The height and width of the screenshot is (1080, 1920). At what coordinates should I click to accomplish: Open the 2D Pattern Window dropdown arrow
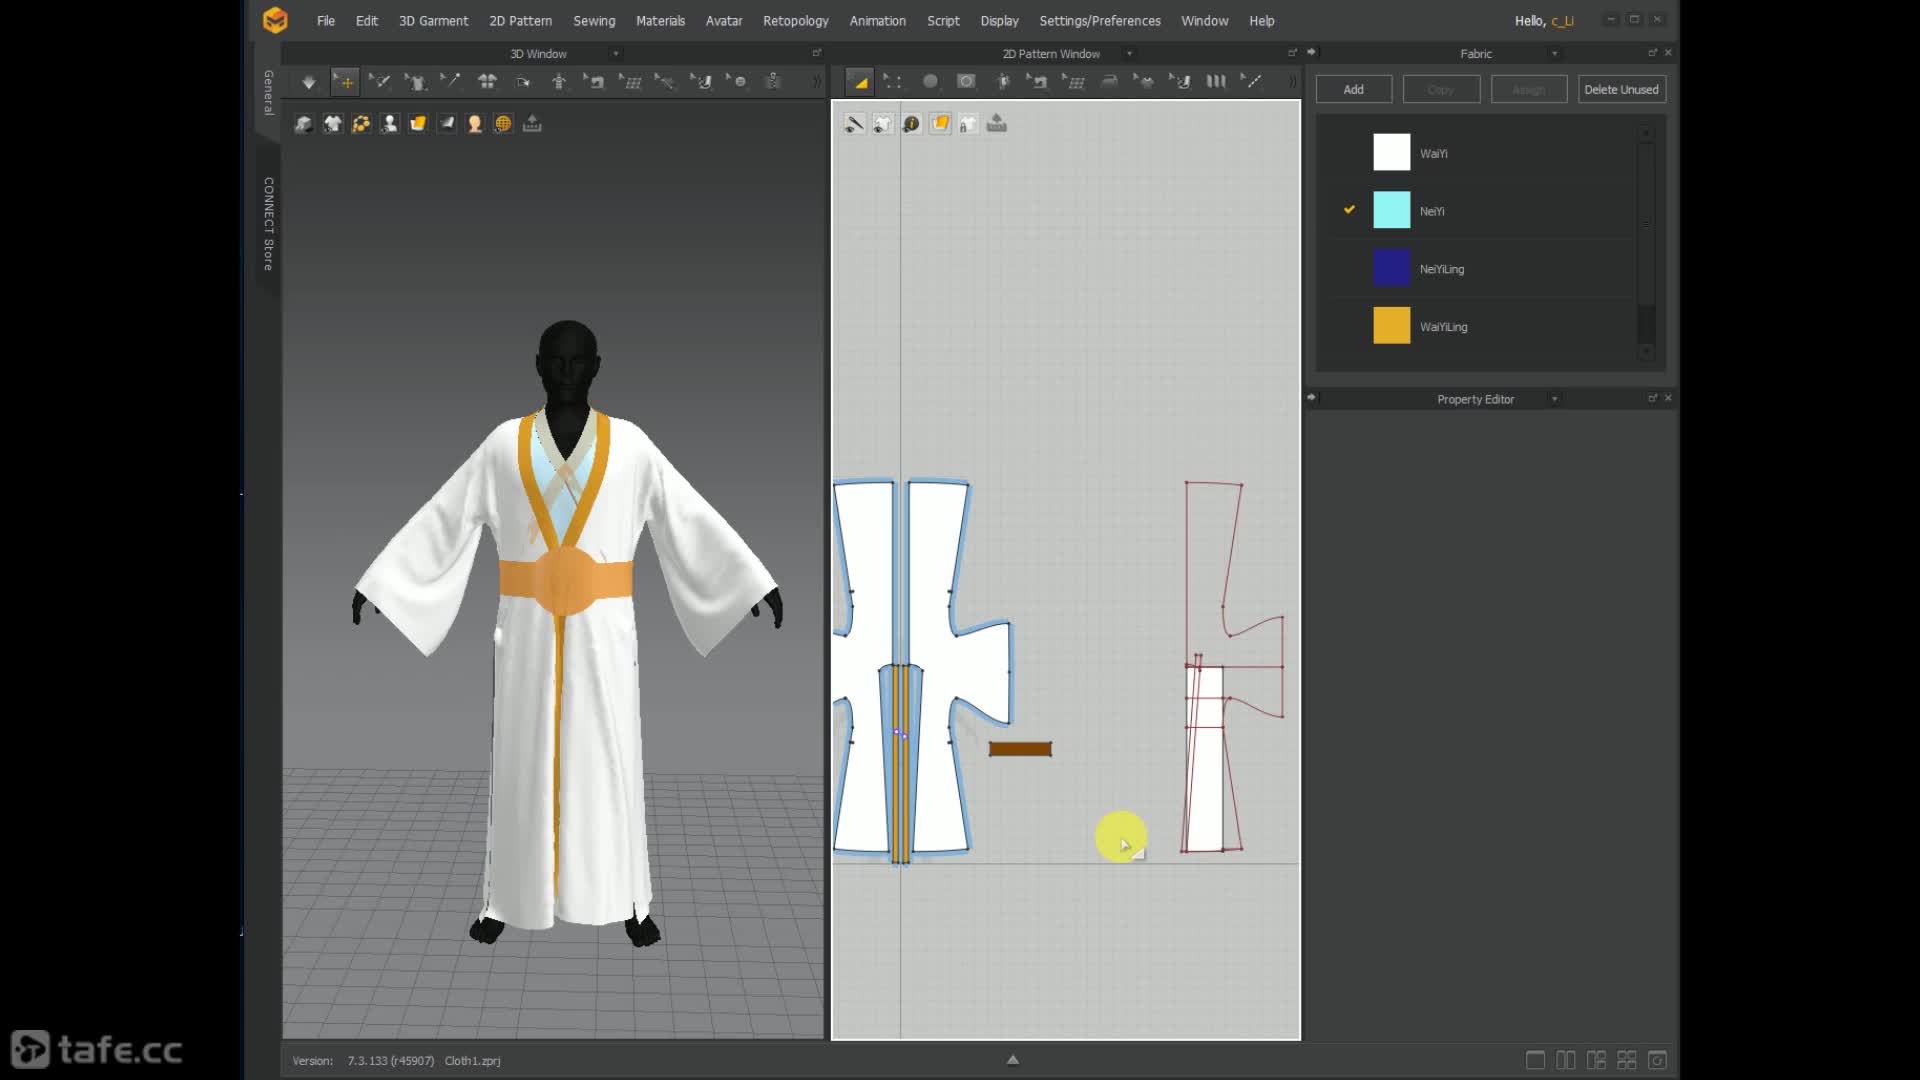point(1129,54)
